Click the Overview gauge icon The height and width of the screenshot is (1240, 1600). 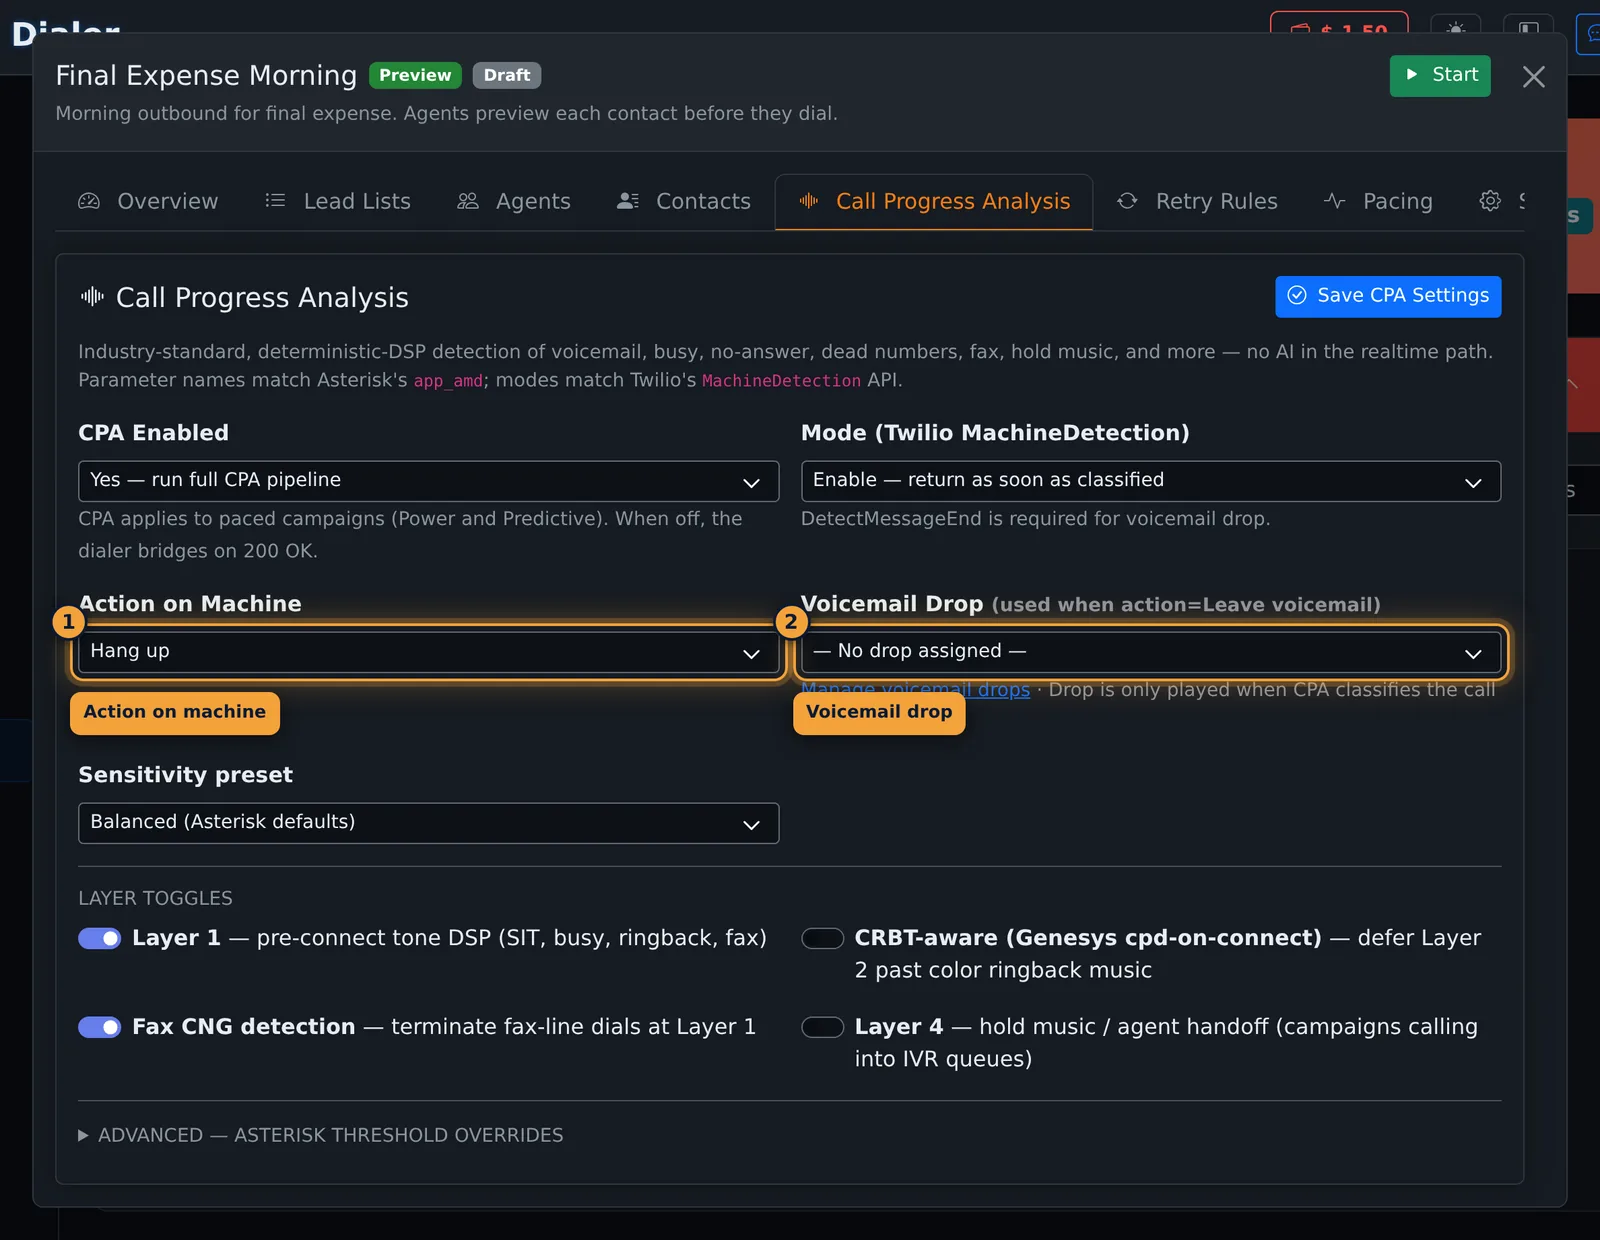pos(89,201)
